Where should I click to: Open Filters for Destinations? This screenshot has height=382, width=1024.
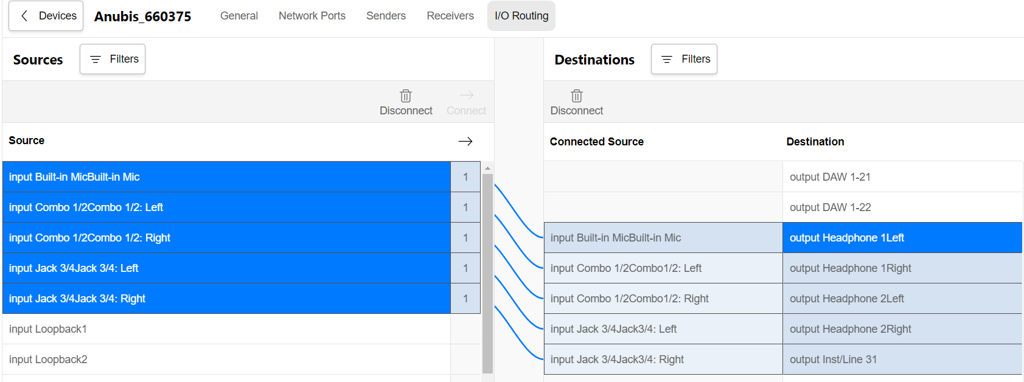pyautogui.click(x=684, y=59)
